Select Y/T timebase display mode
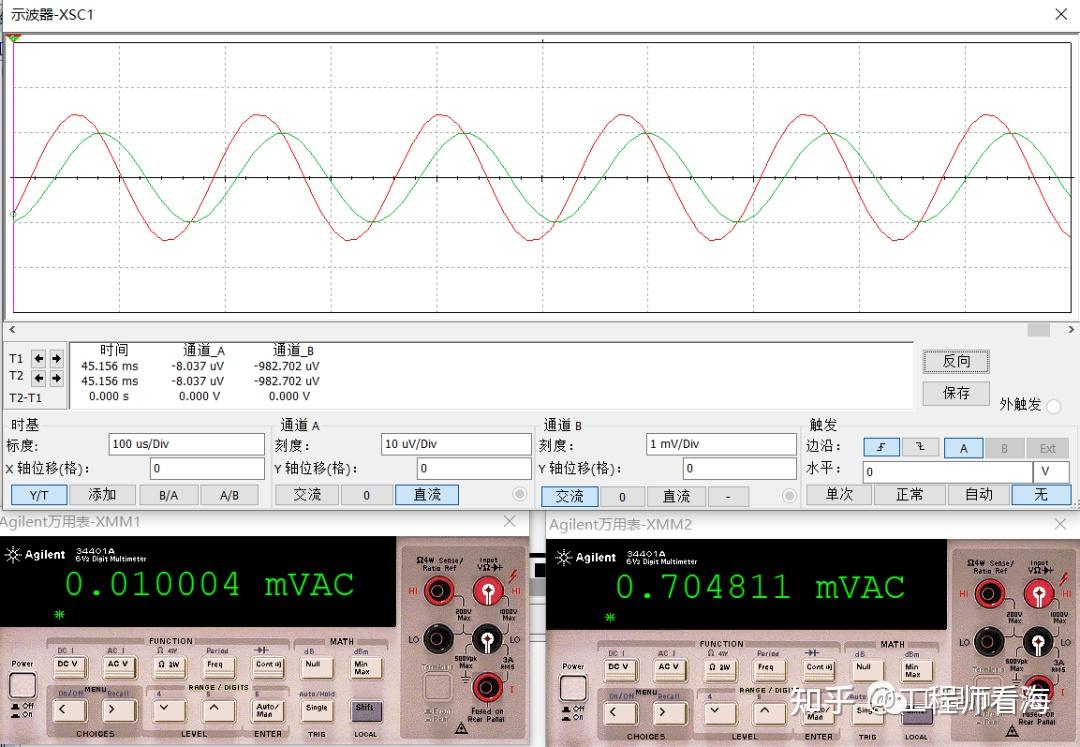The height and width of the screenshot is (747, 1080). [39, 494]
